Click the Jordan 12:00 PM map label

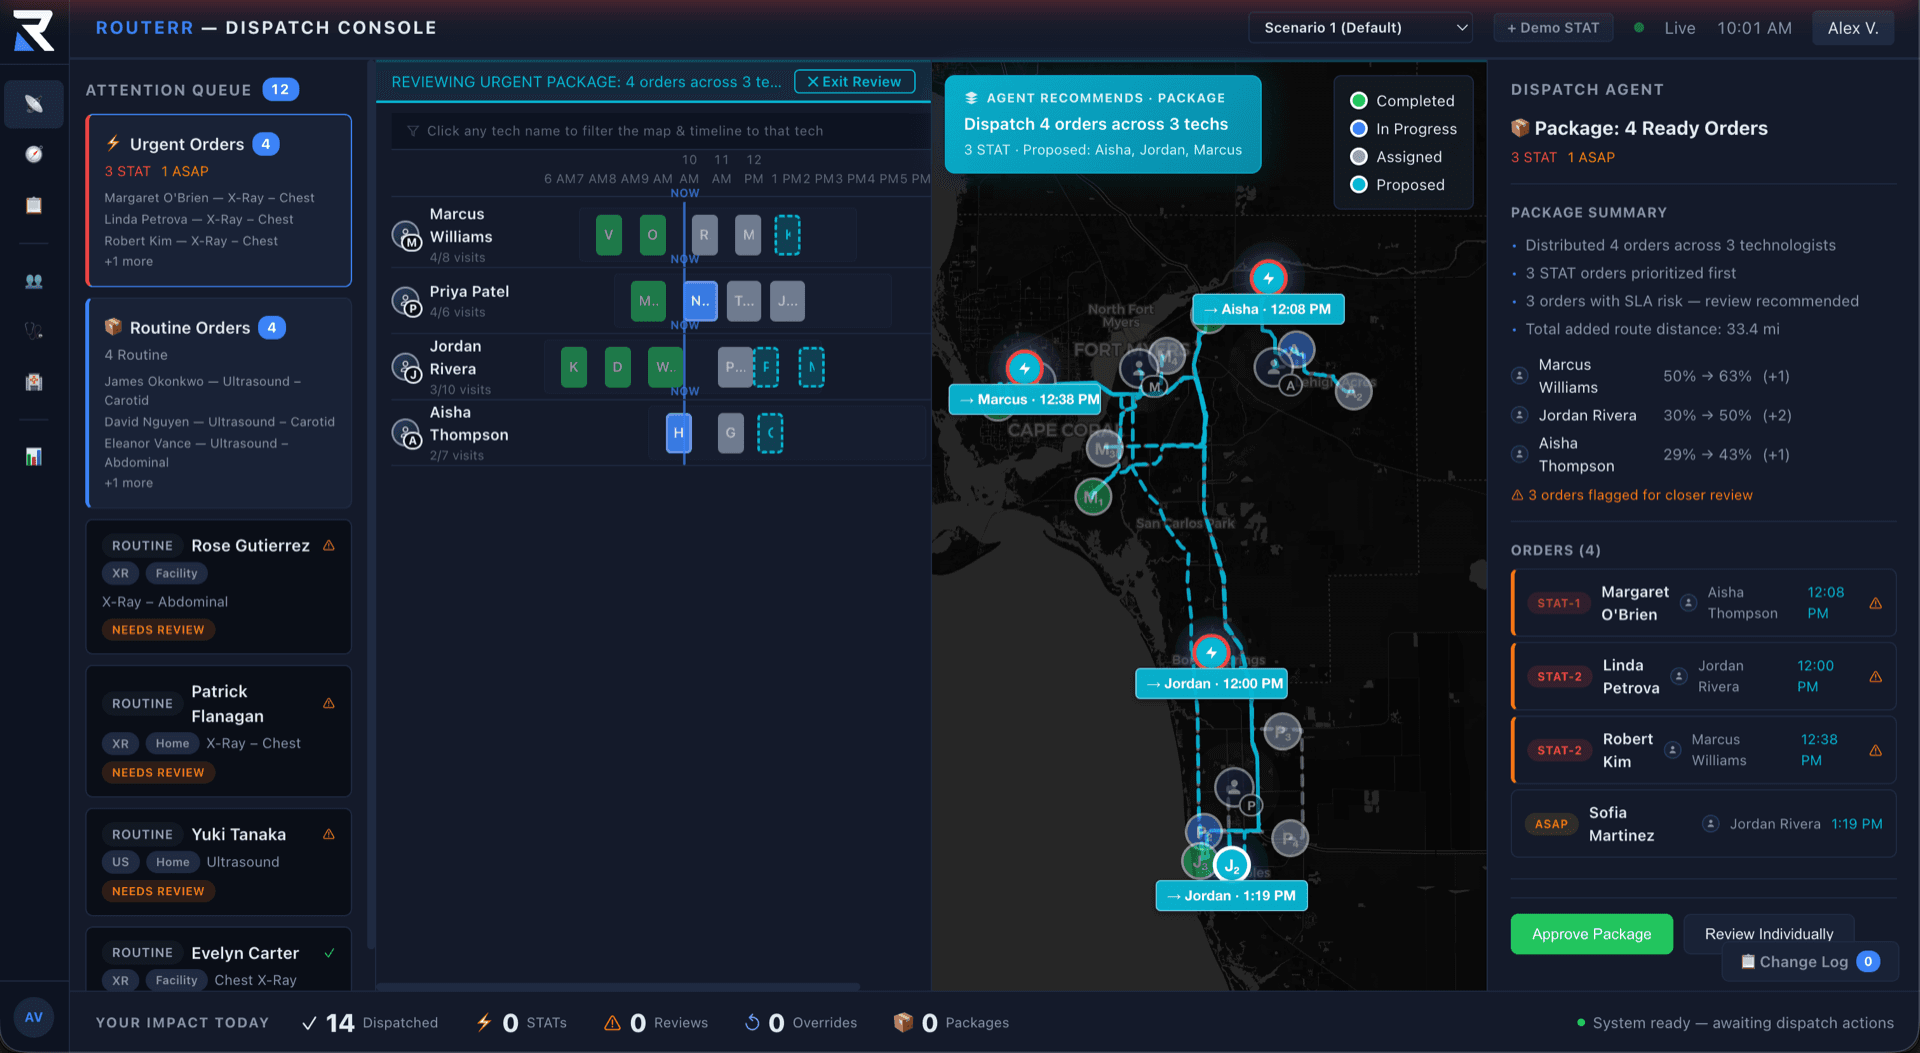[1210, 683]
